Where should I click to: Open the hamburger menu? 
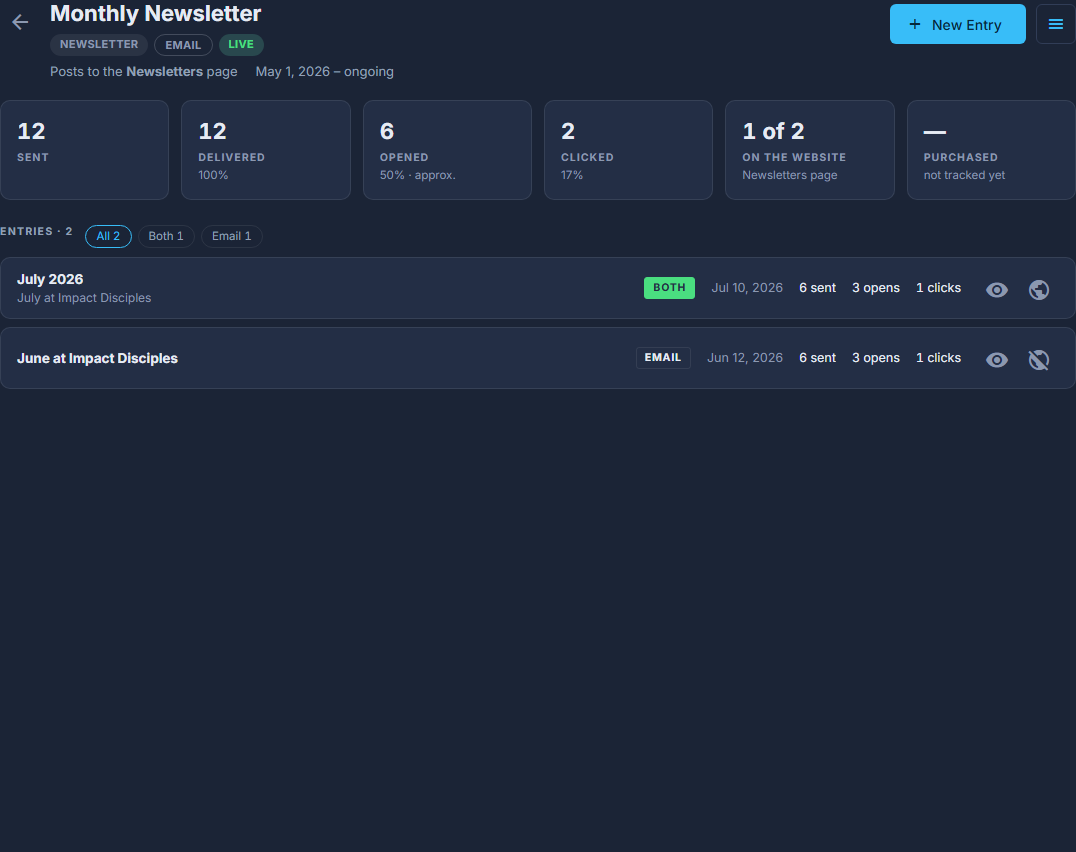(1055, 25)
